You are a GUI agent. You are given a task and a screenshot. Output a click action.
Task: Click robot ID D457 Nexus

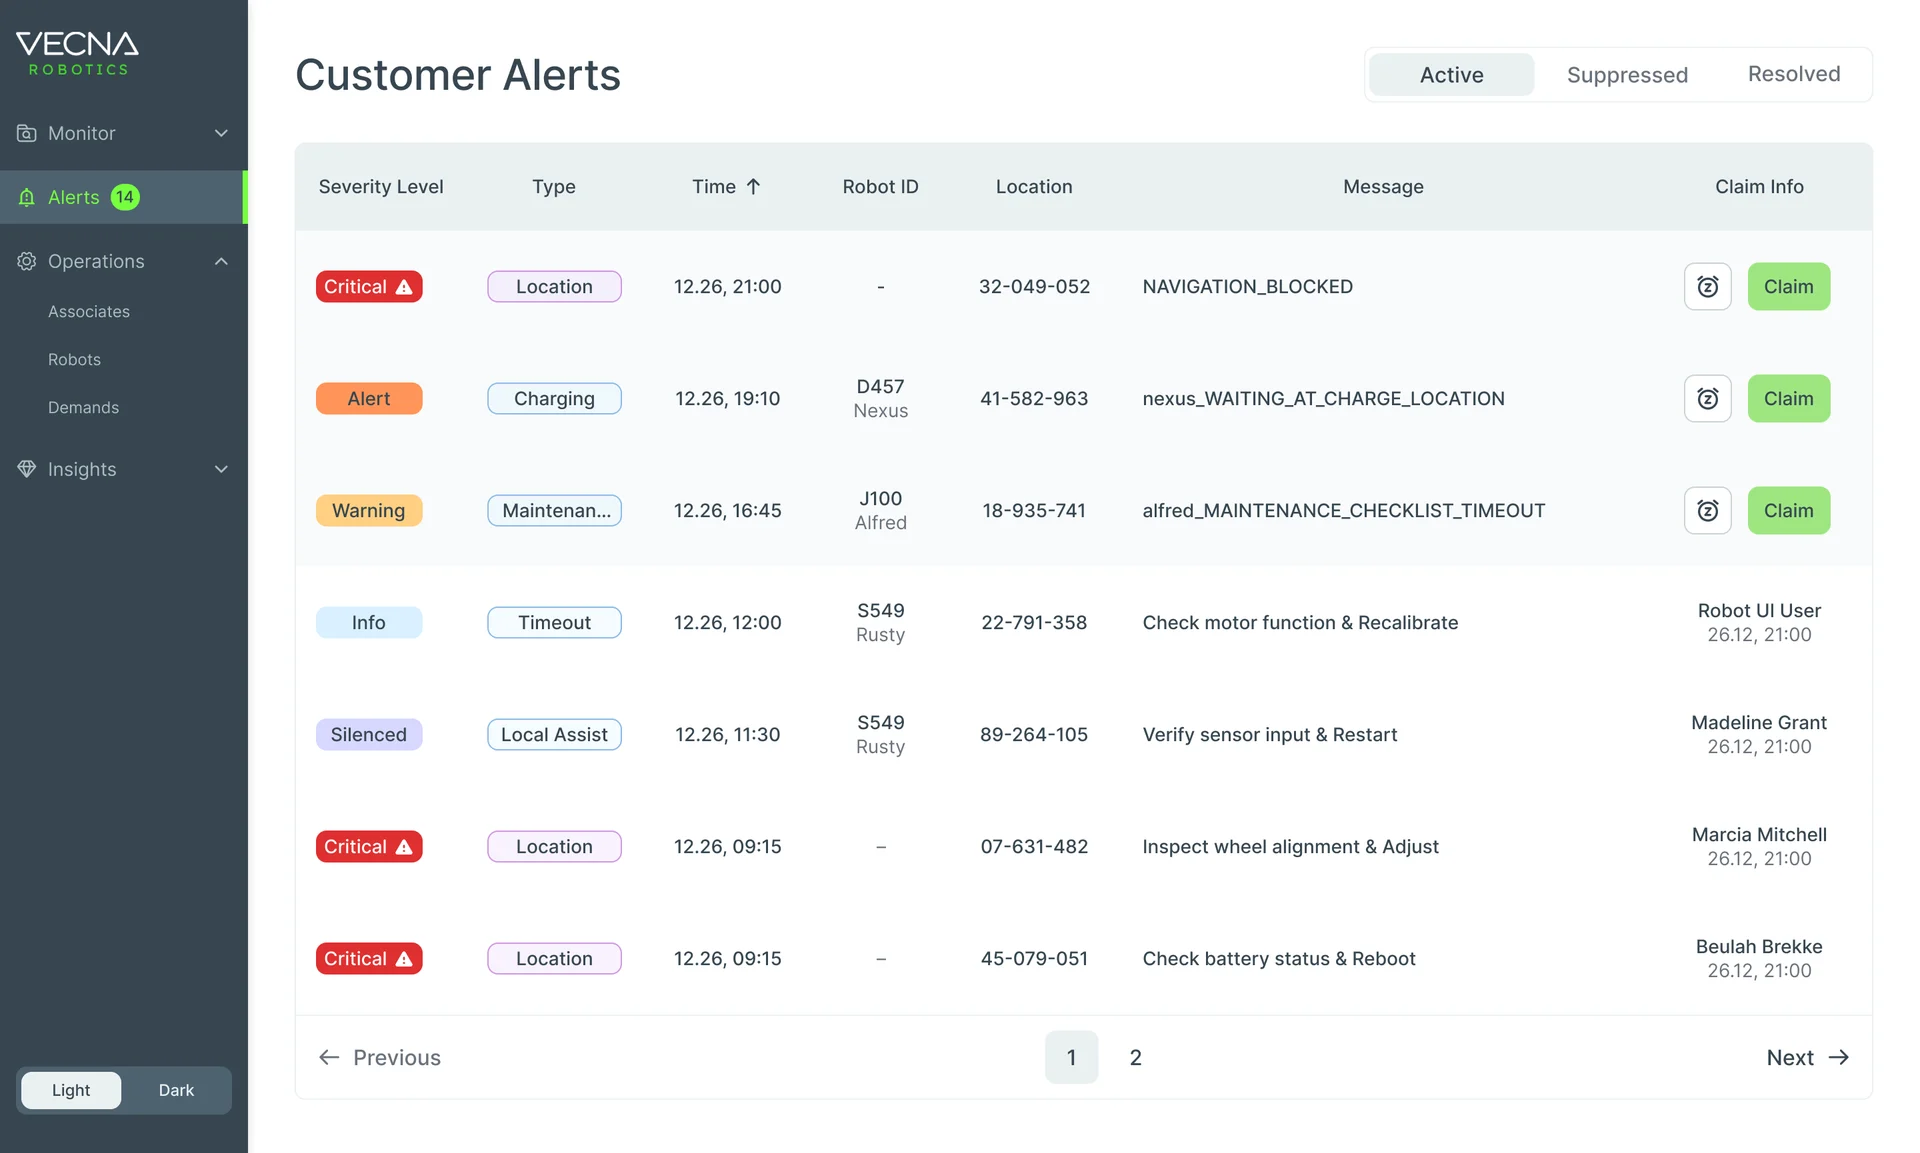[880, 399]
